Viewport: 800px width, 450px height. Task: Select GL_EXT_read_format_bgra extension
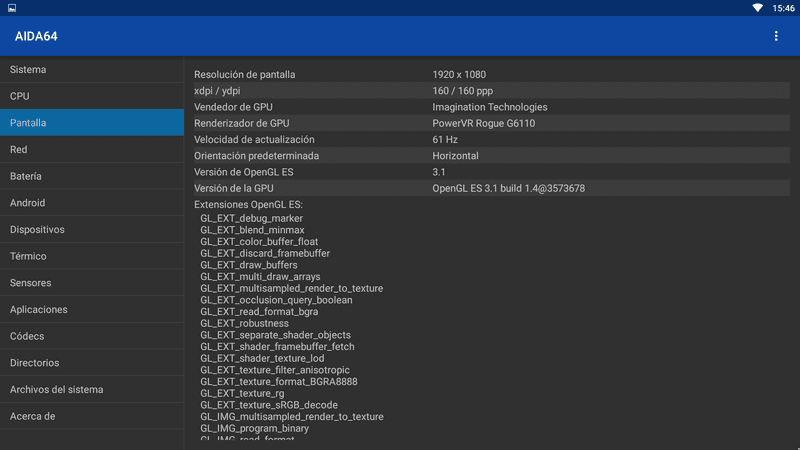tap(259, 312)
